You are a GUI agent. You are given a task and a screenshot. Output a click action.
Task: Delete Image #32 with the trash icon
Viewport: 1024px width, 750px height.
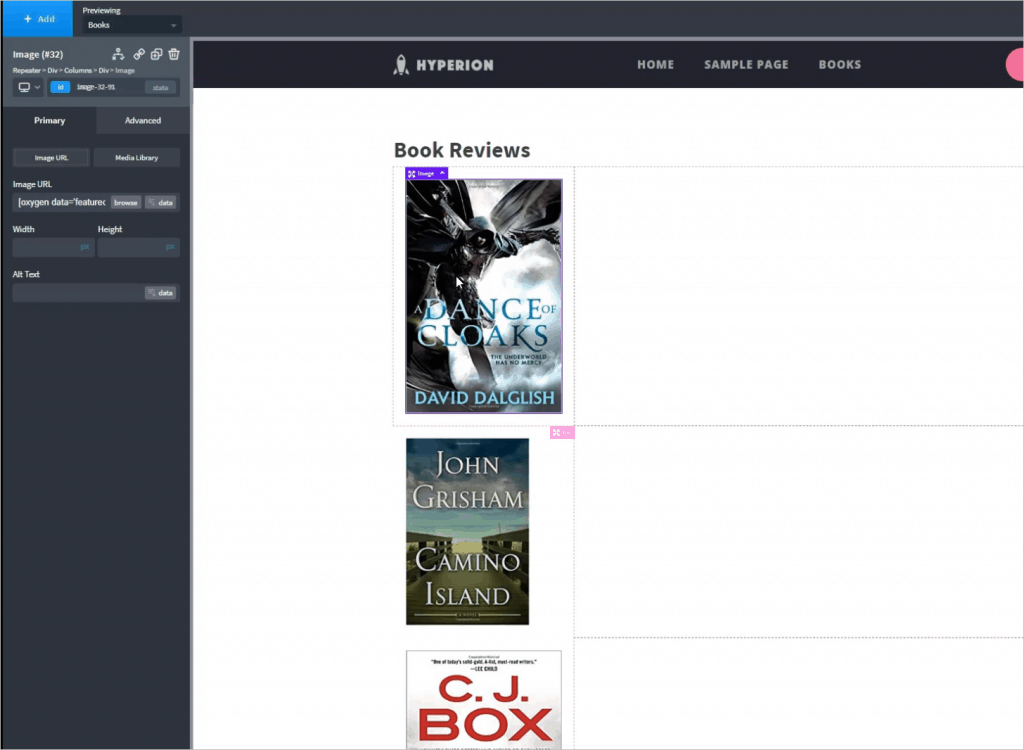click(x=174, y=54)
